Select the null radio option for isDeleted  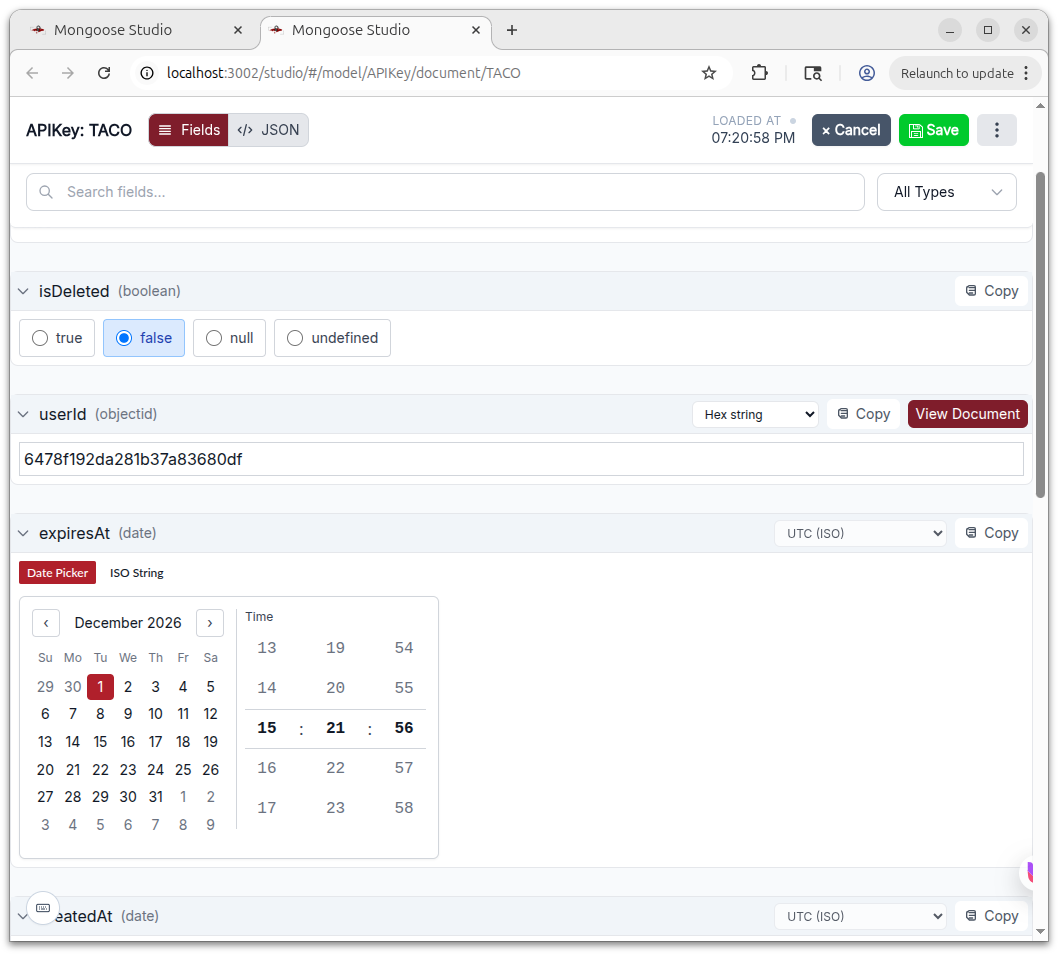pyautogui.click(x=229, y=338)
